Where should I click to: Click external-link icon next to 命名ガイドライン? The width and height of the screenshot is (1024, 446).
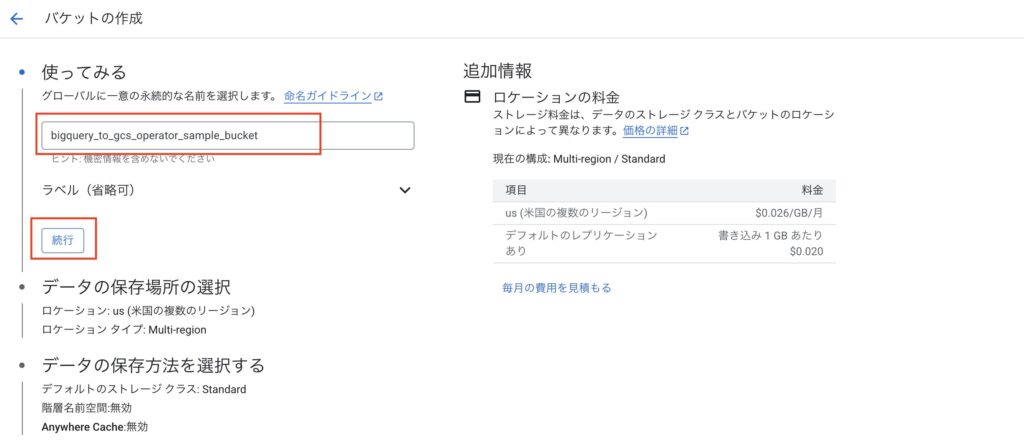pyautogui.click(x=379, y=97)
